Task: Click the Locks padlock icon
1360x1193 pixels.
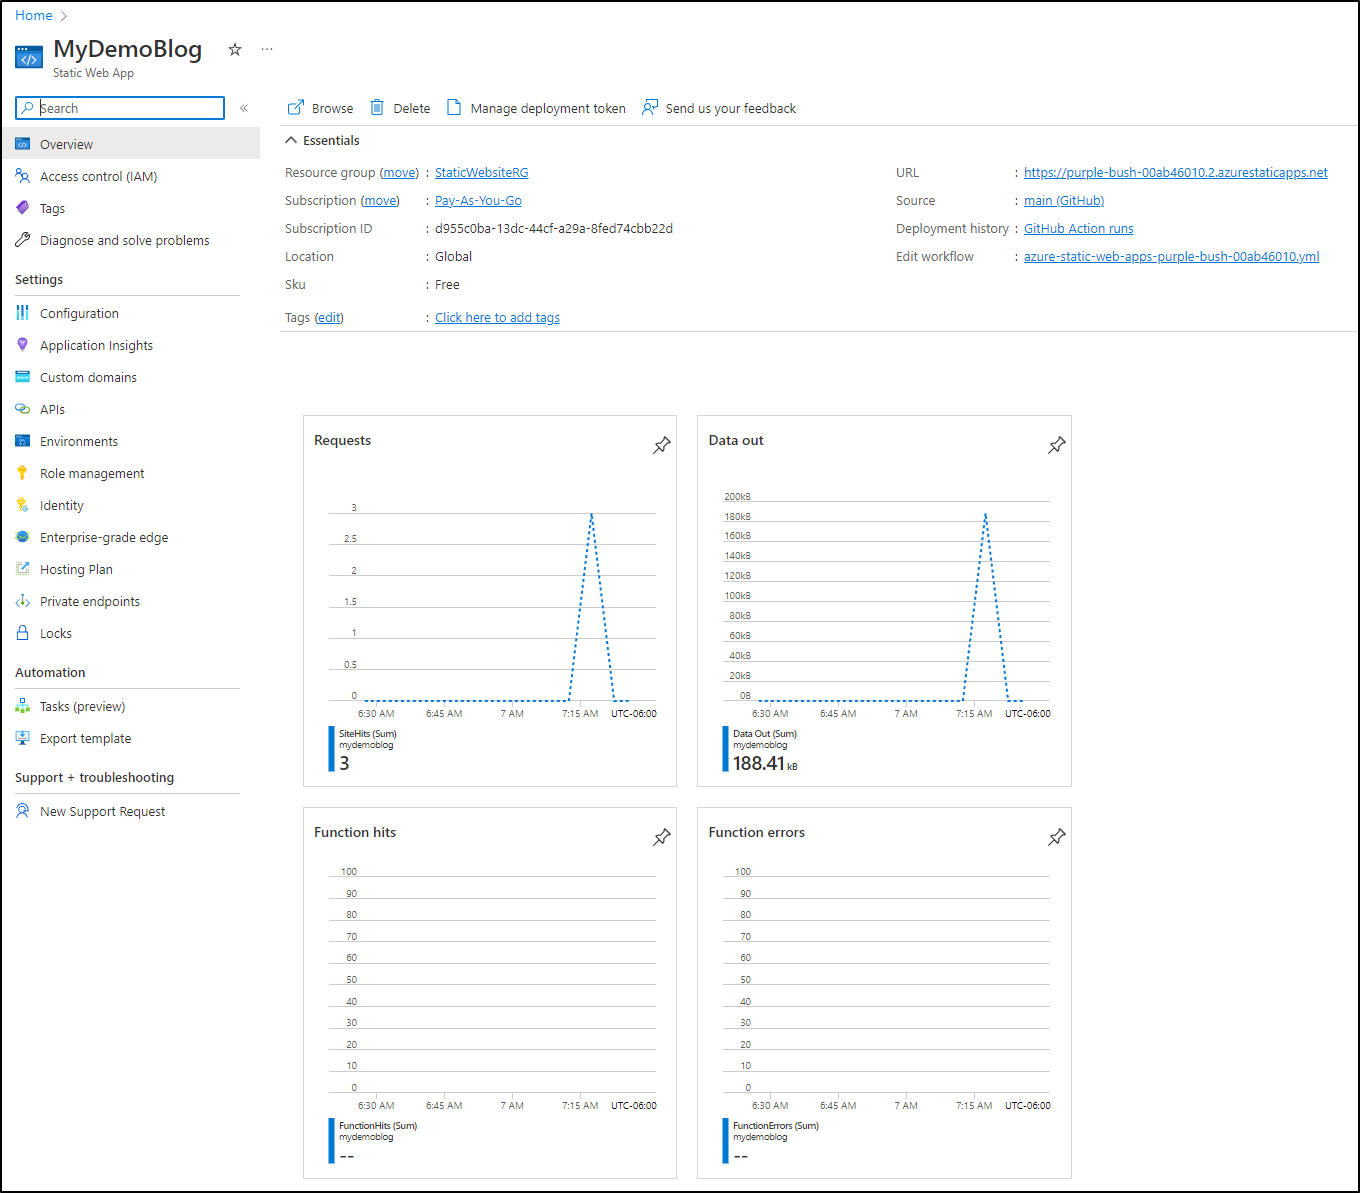Action: (23, 633)
